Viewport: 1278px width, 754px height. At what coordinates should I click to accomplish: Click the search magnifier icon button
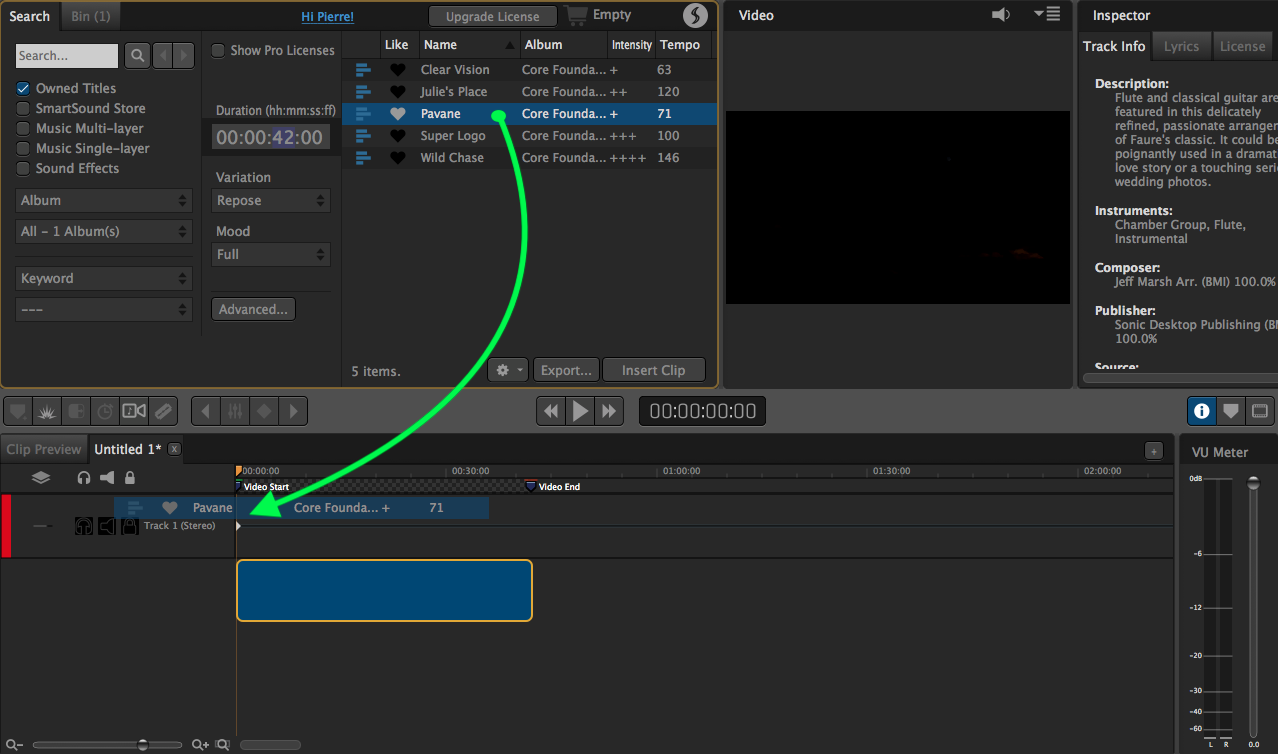[x=137, y=55]
